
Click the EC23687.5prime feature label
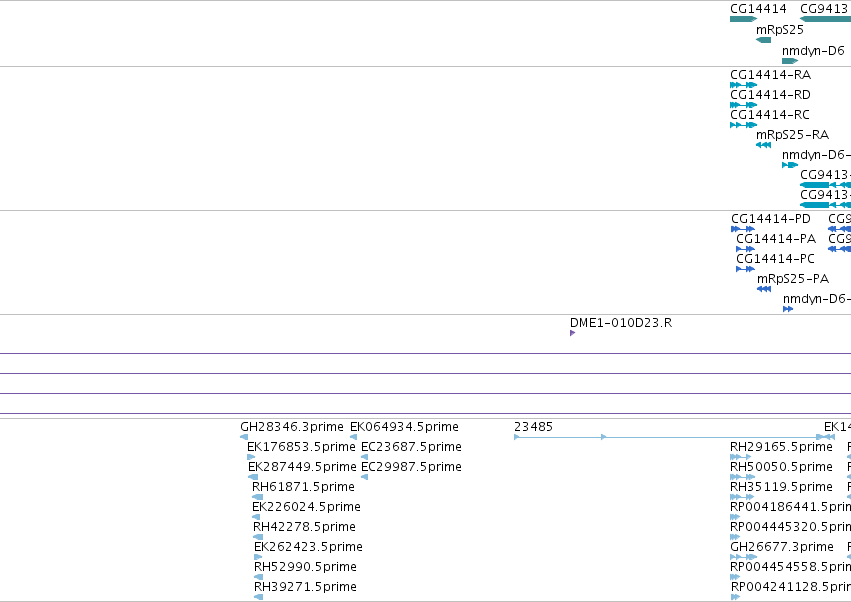411,447
